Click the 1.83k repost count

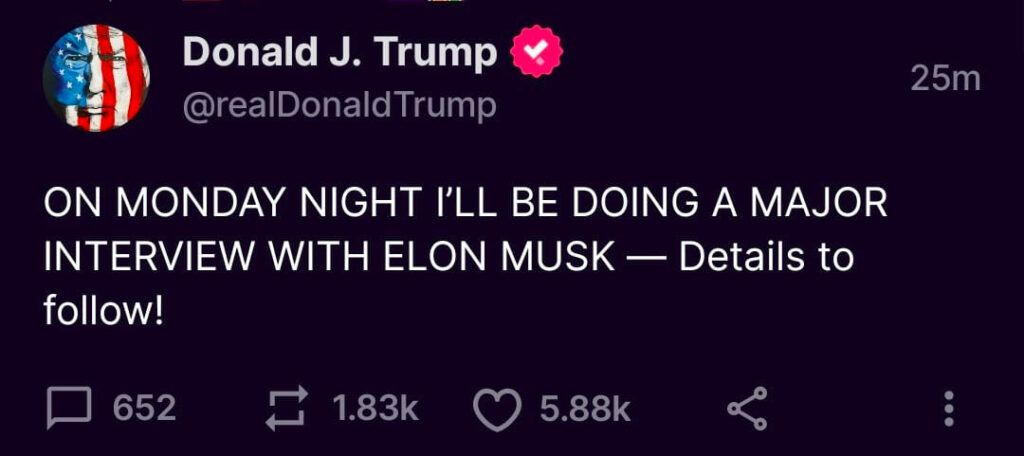coord(374,409)
